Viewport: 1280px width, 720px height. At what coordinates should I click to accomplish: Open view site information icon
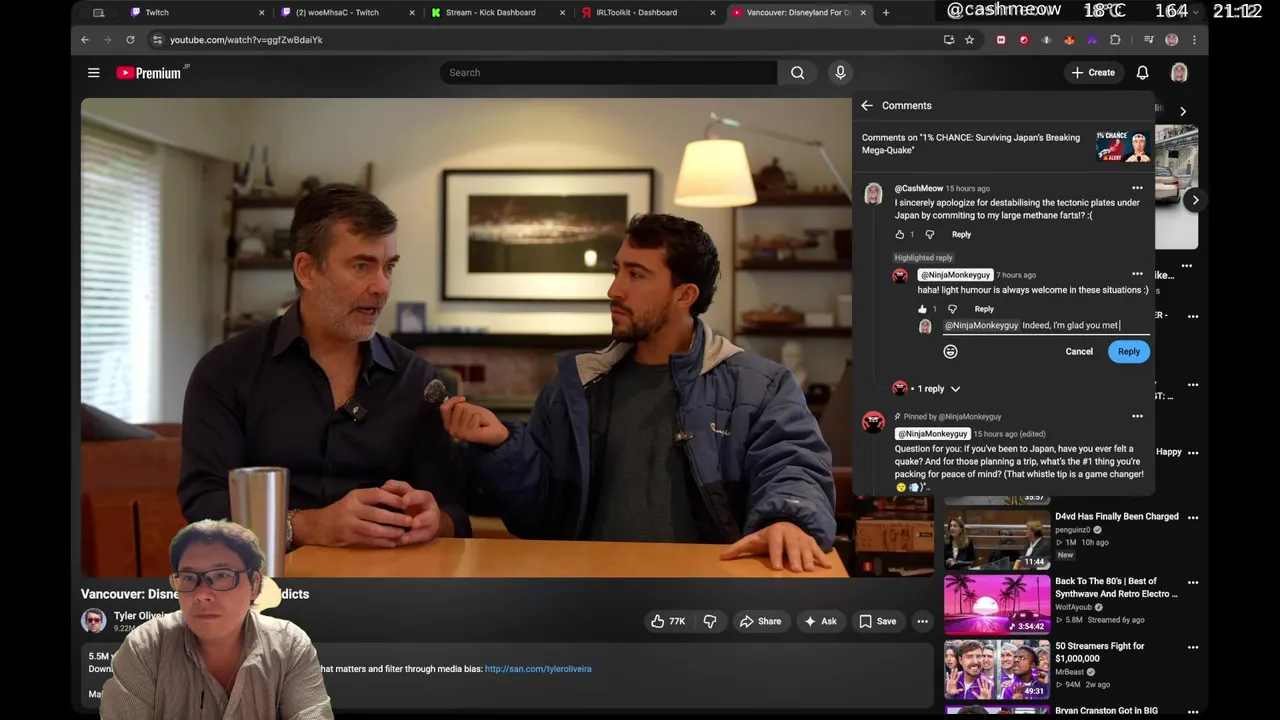(x=157, y=40)
